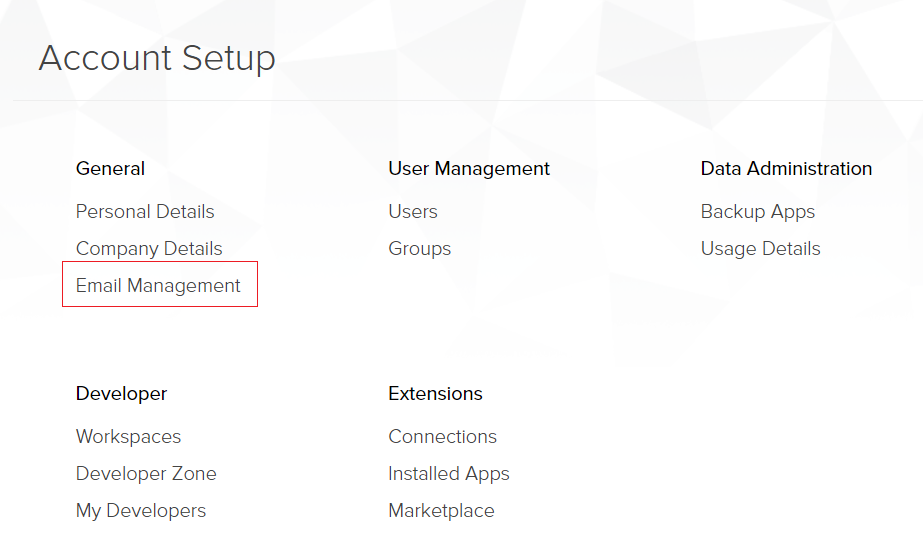Image resolution: width=923 pixels, height=553 pixels.
Task: Open Groups under User Management
Action: pyautogui.click(x=420, y=249)
